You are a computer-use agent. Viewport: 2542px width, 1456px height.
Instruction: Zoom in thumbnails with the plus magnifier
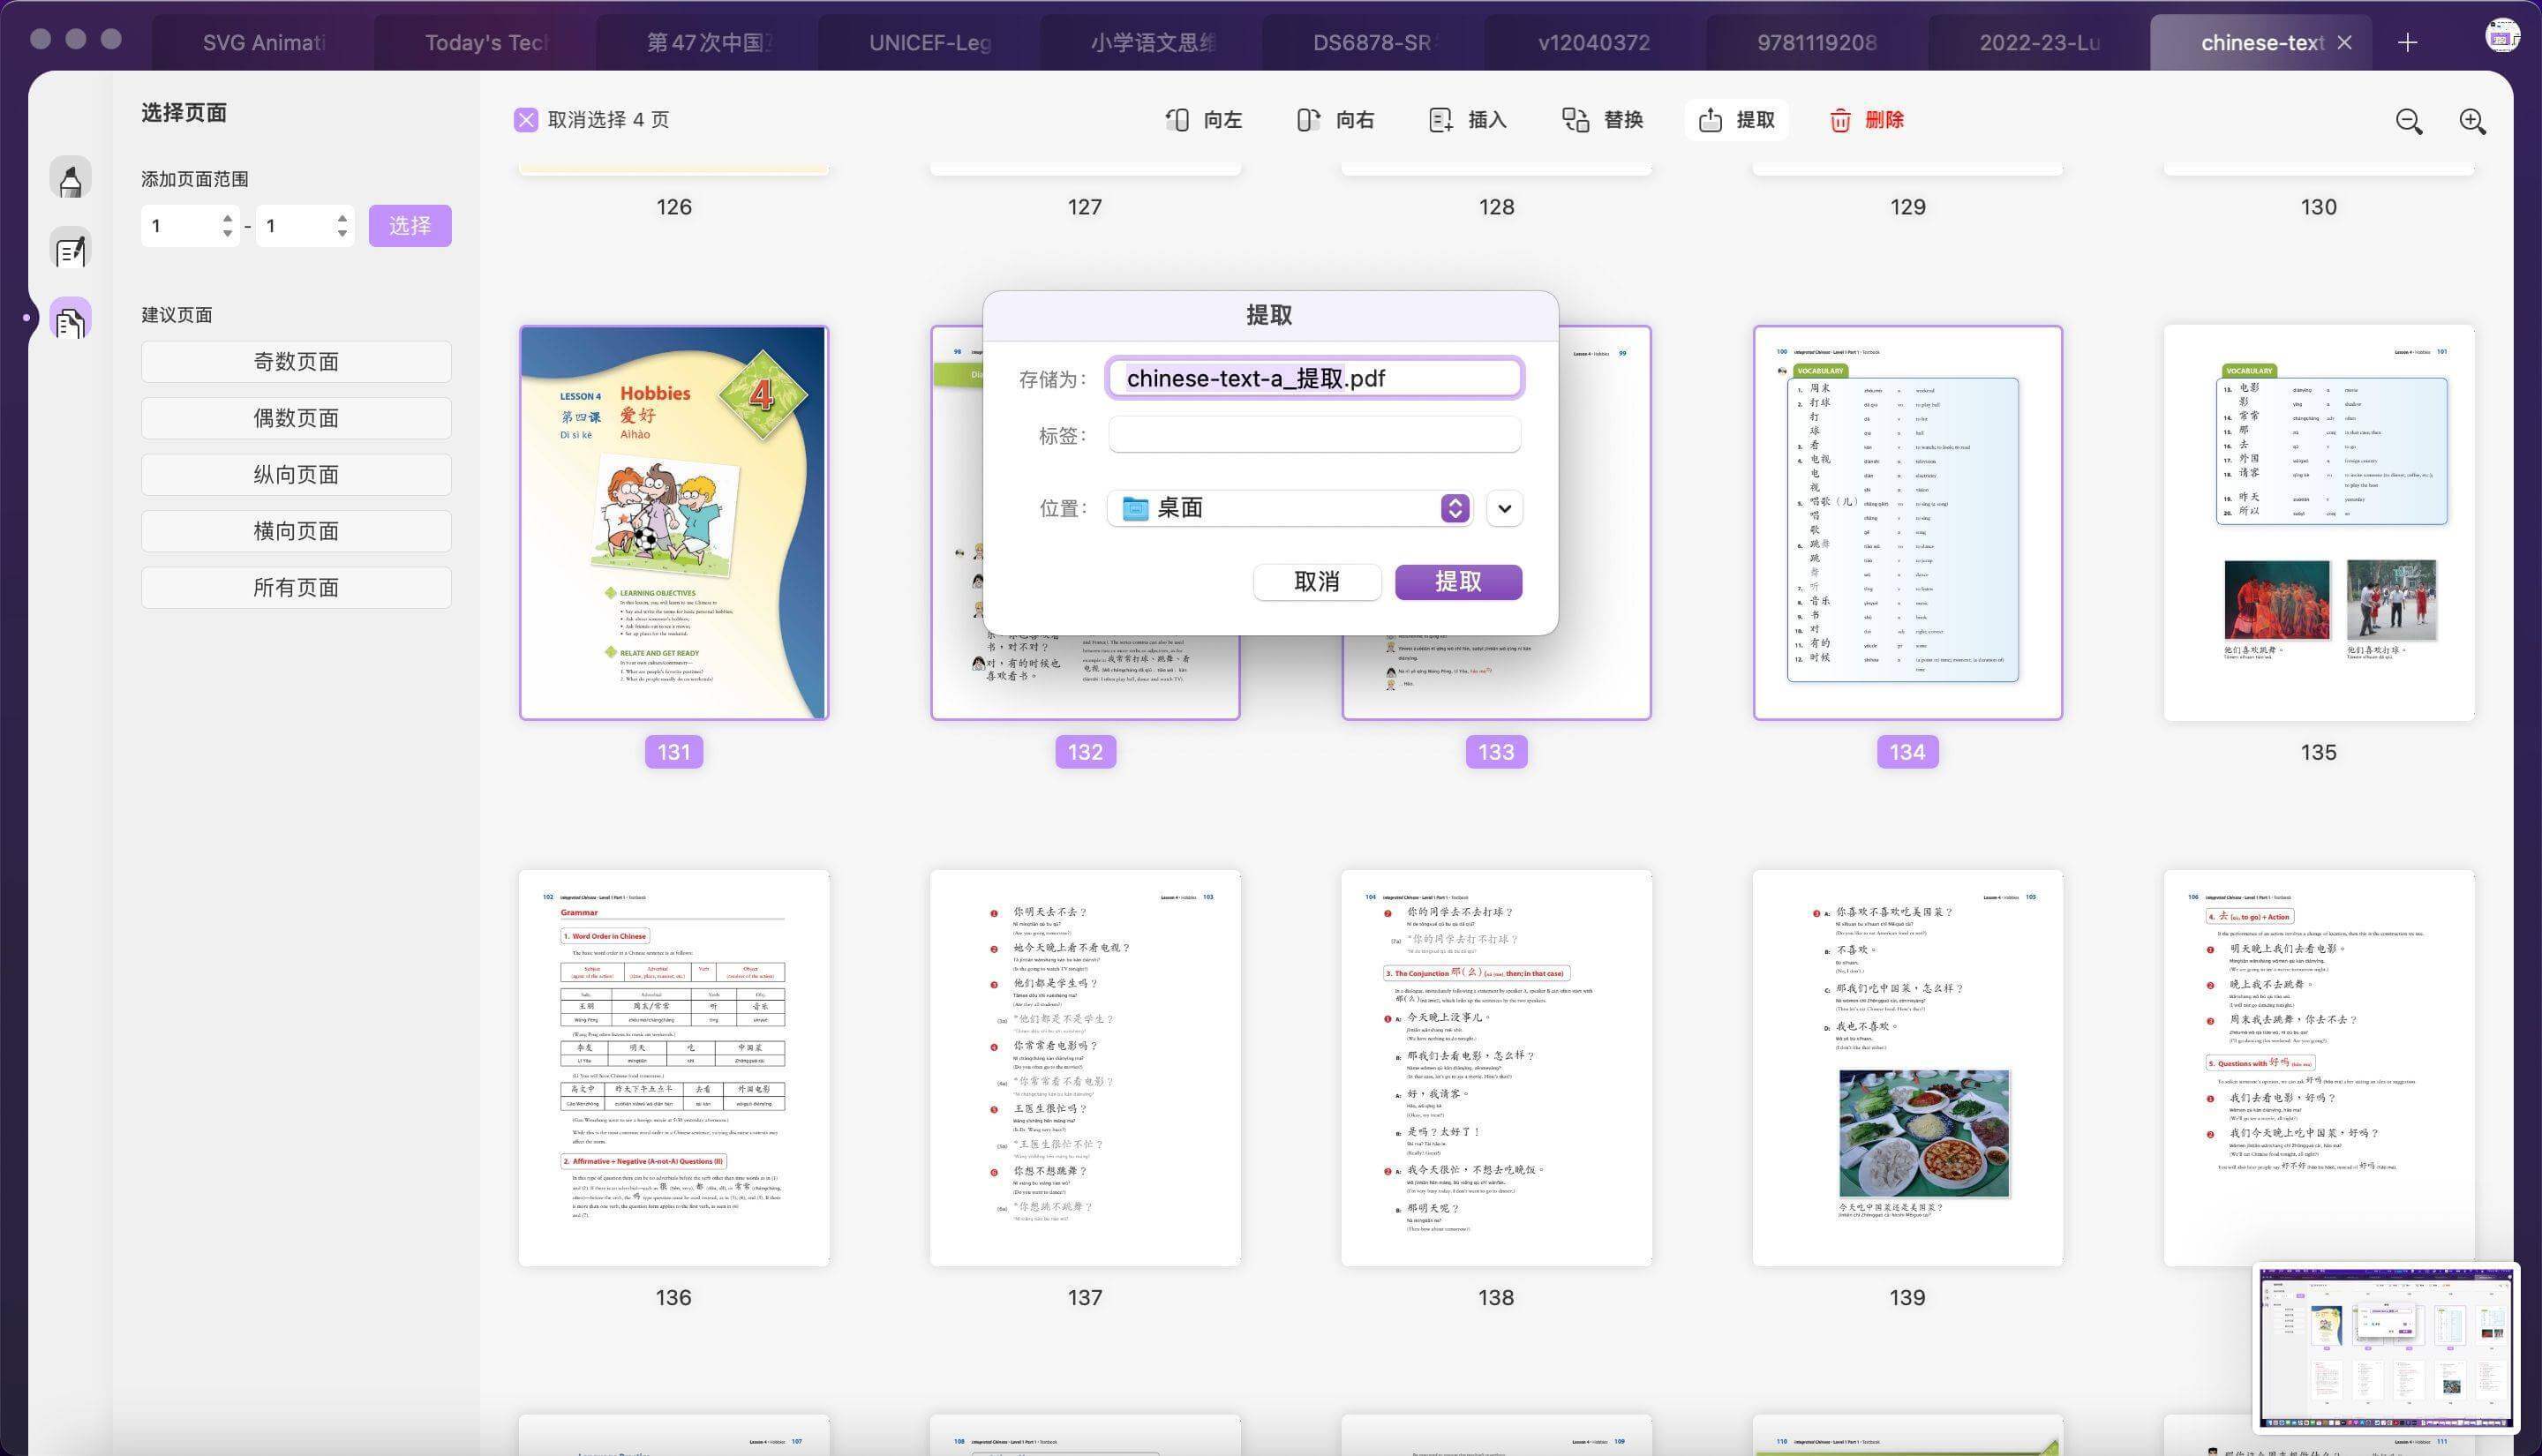pos(2472,121)
